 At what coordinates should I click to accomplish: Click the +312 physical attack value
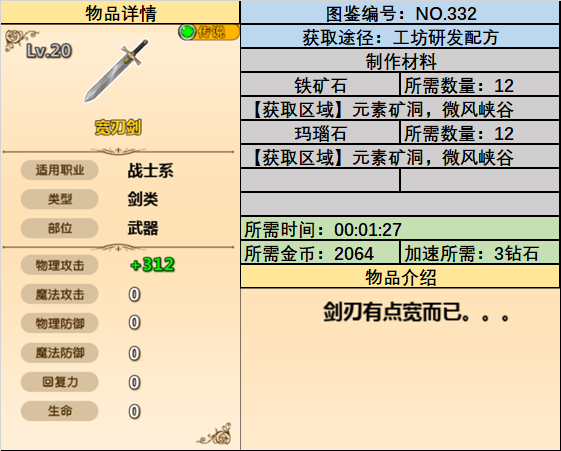(x=152, y=265)
